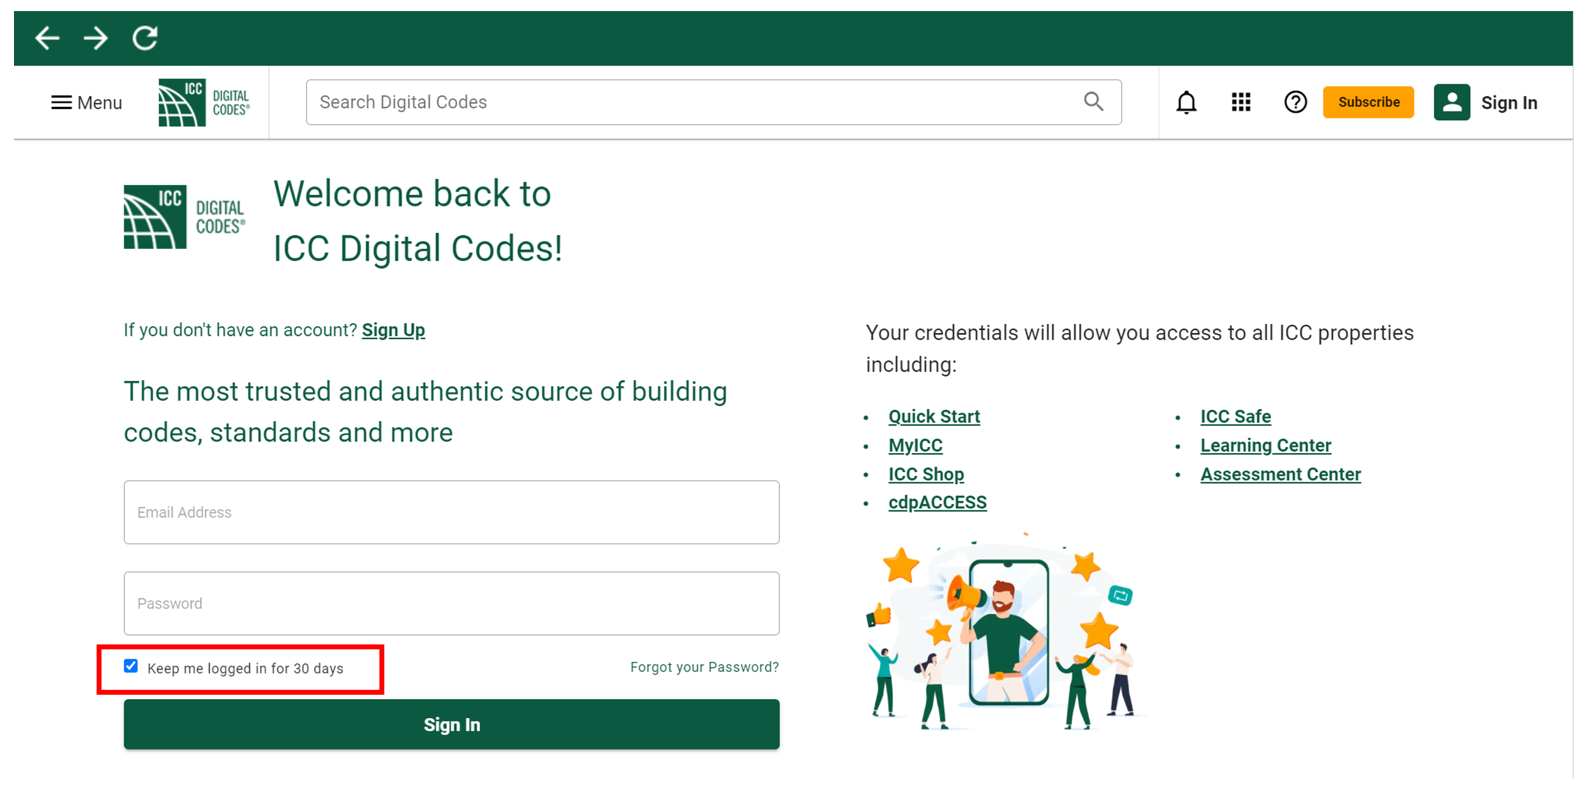Click the orange Subscribe button
The height and width of the screenshot is (795, 1592).
point(1368,102)
